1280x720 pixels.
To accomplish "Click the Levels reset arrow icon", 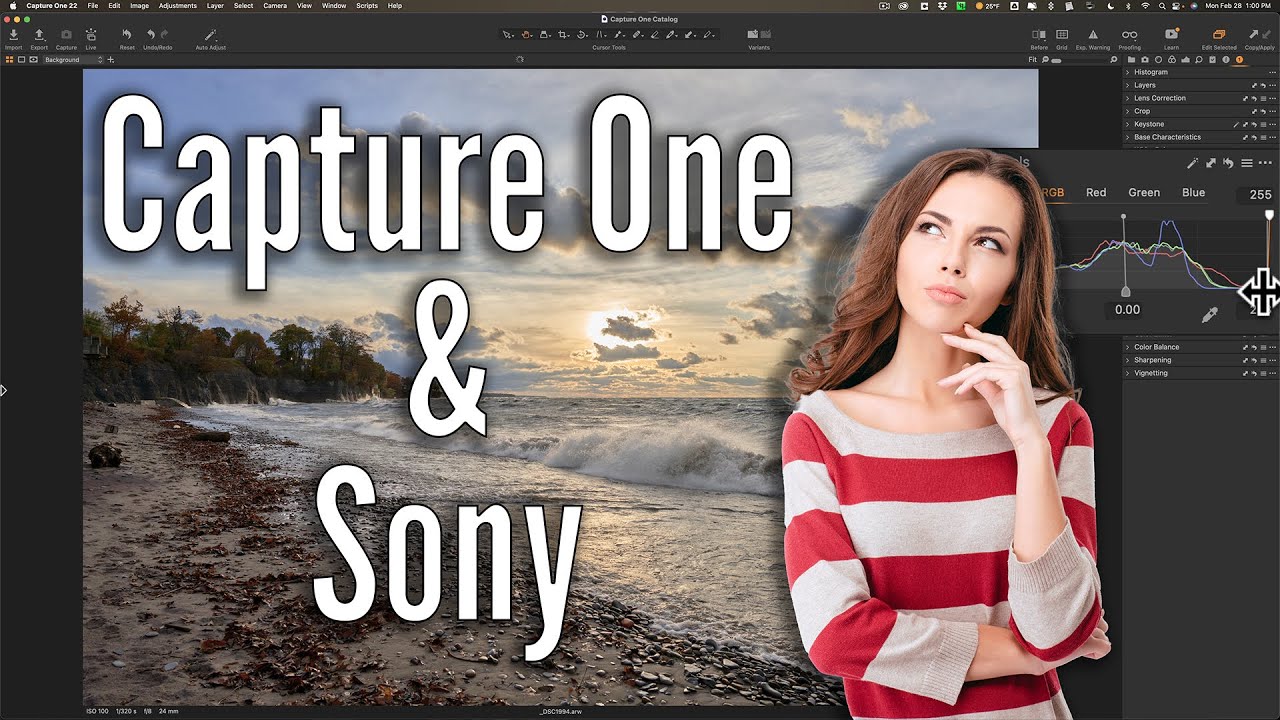I will click(1229, 163).
